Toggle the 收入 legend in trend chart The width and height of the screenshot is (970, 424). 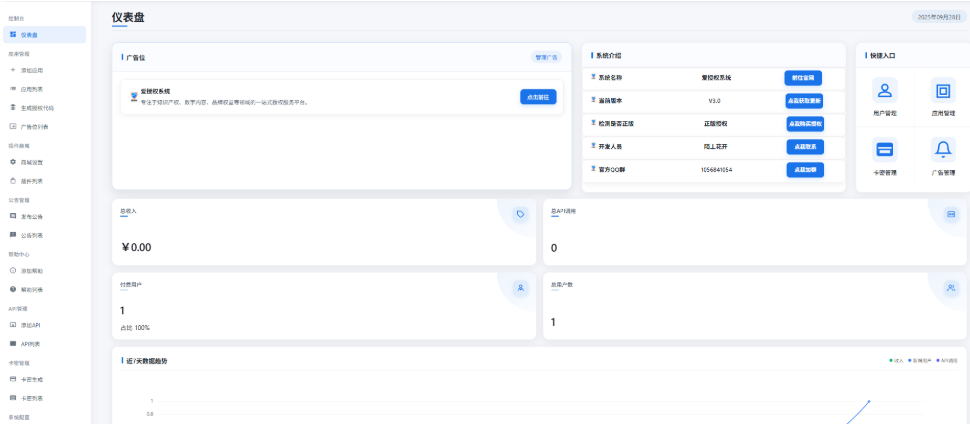895,360
